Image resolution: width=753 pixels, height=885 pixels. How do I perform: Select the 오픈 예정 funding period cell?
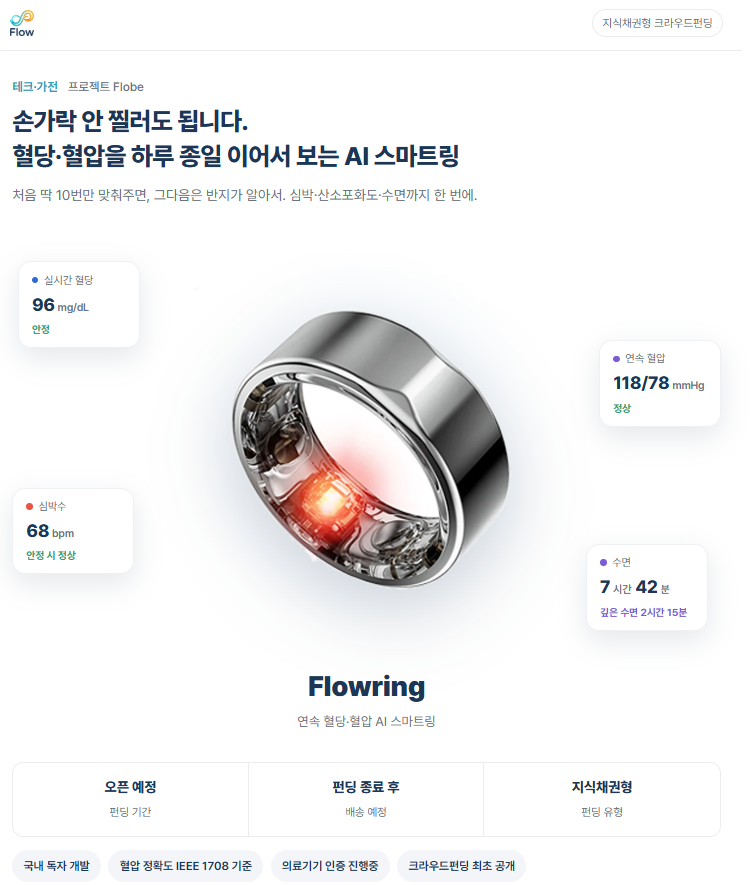pyautogui.click(x=130, y=799)
